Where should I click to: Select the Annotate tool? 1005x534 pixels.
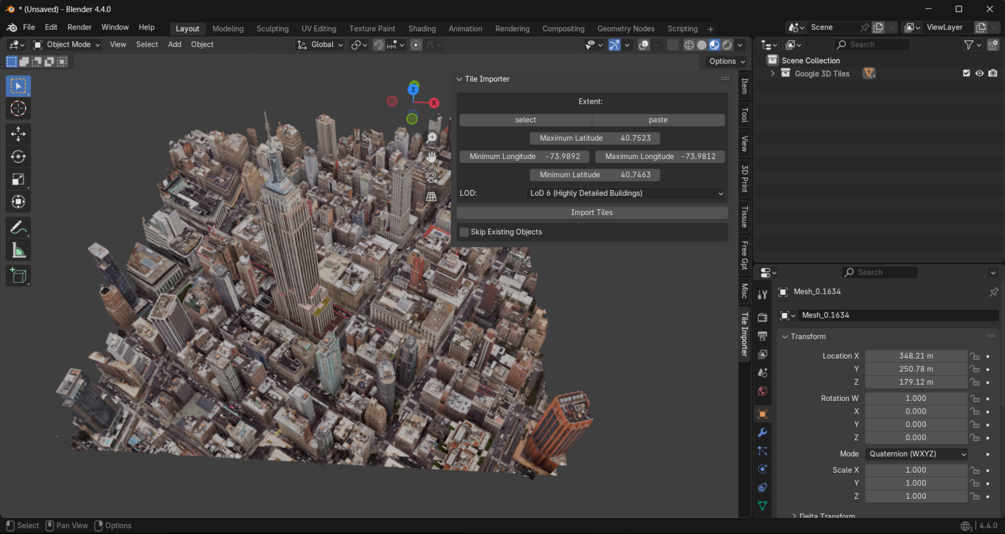pyautogui.click(x=18, y=227)
